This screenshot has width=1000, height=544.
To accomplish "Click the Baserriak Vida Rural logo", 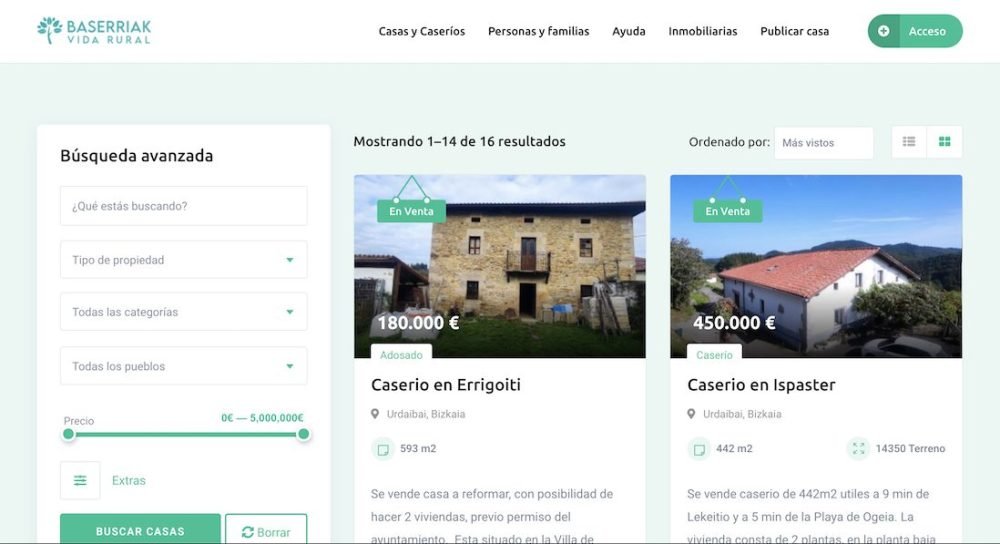I will (x=94, y=31).
